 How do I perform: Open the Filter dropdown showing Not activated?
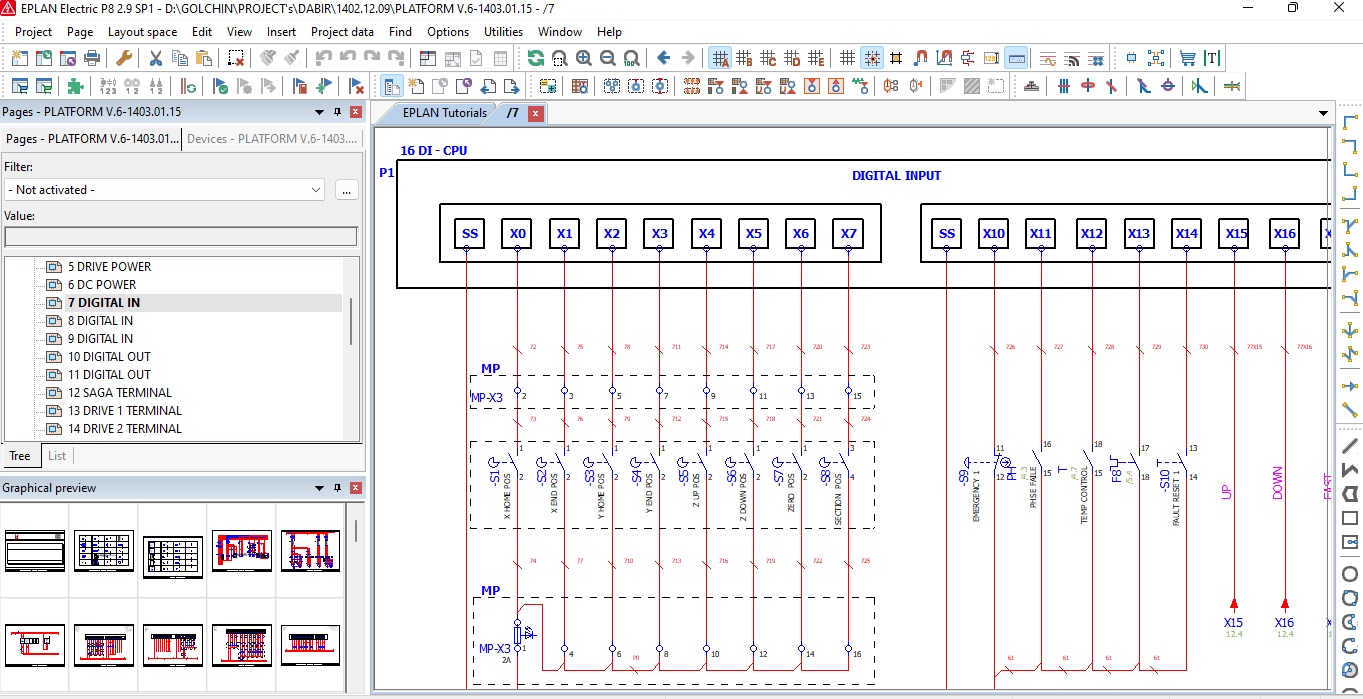[164, 190]
